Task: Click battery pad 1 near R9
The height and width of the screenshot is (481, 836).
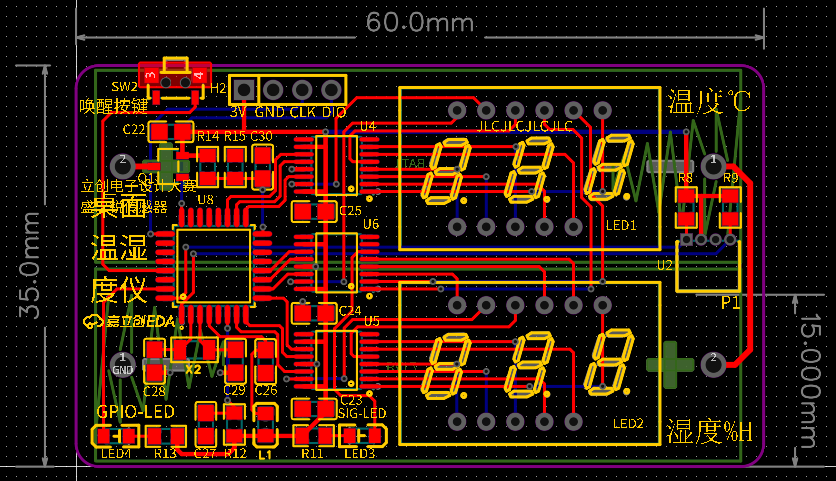Action: 713,166
